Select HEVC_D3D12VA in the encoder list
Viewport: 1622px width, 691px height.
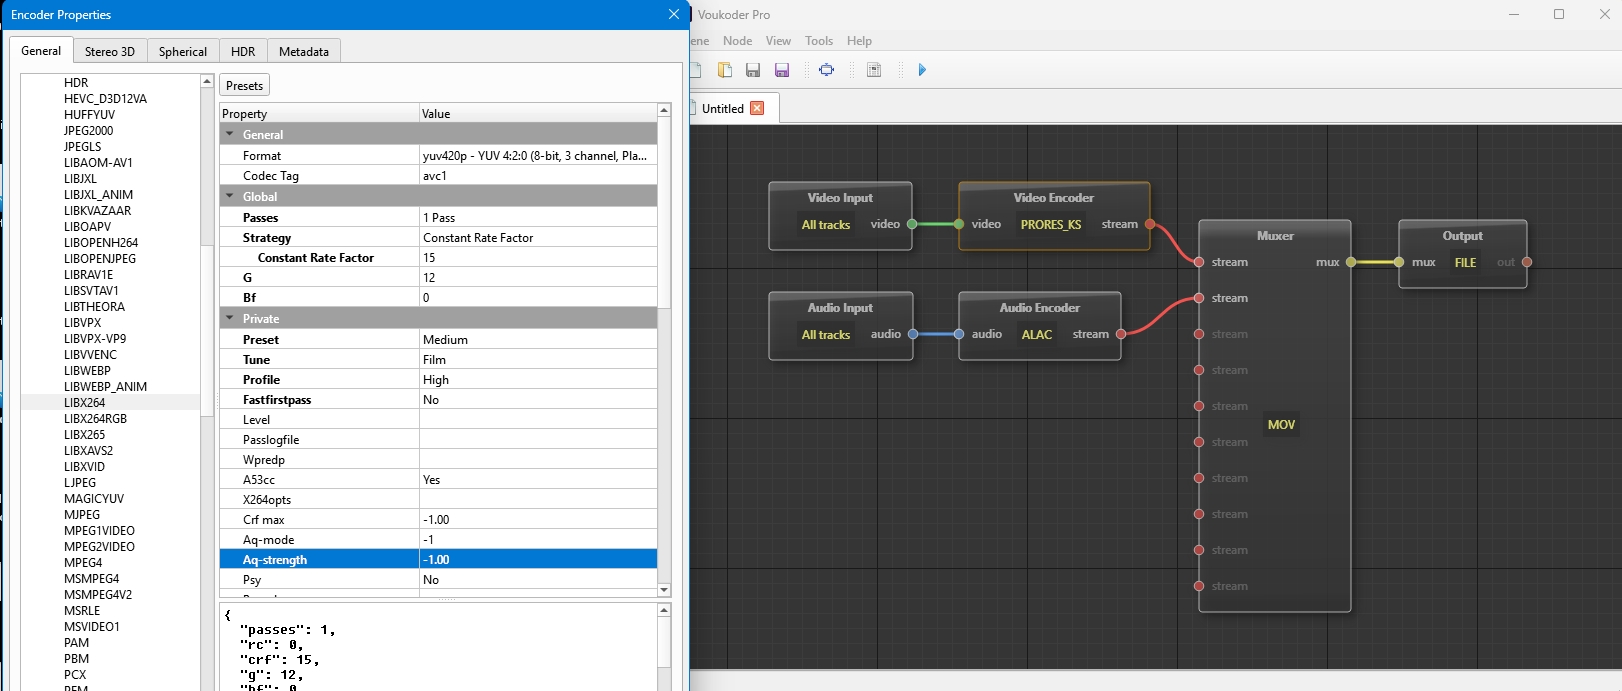point(106,99)
